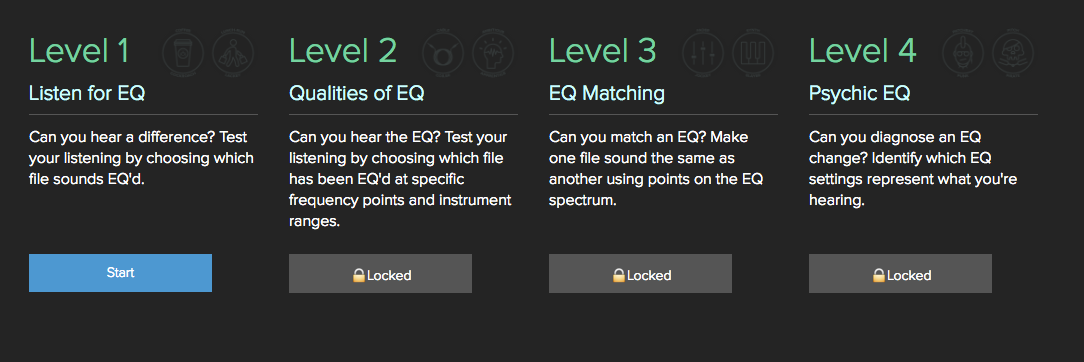Click the walking person badge icon for Level 1
Screen dimensions: 1084x362
(233, 52)
